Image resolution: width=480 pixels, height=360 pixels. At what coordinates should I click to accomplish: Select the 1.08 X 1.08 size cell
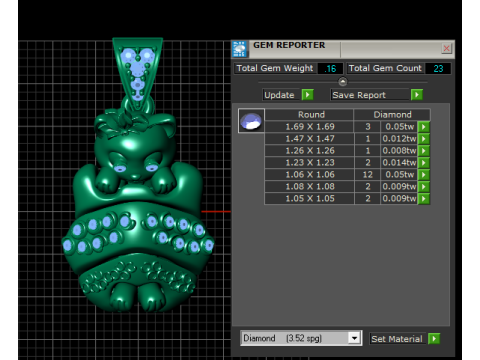coord(310,187)
